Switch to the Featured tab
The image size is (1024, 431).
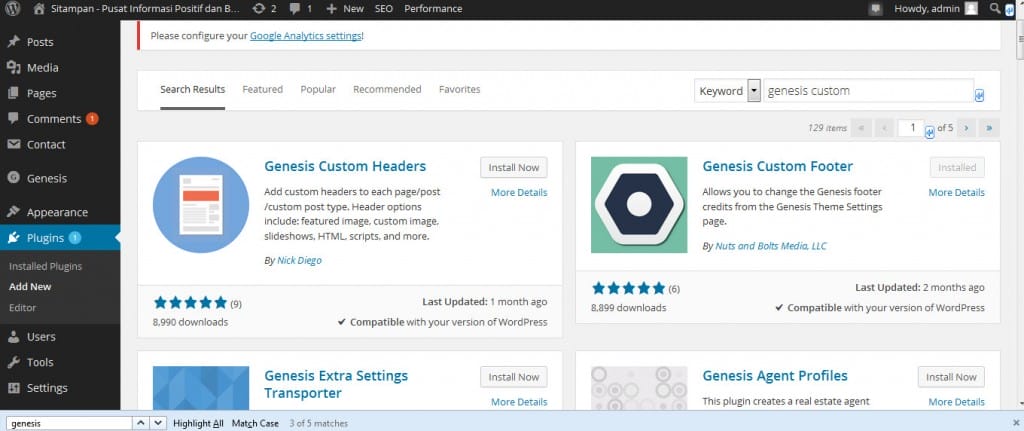tap(263, 89)
